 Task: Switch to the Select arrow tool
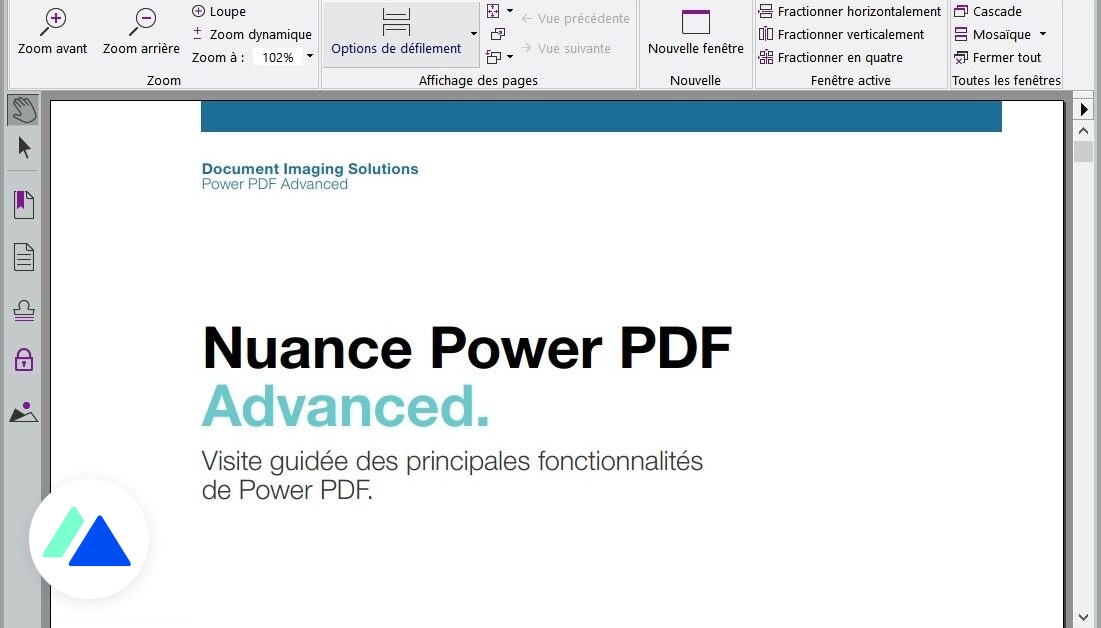22,148
